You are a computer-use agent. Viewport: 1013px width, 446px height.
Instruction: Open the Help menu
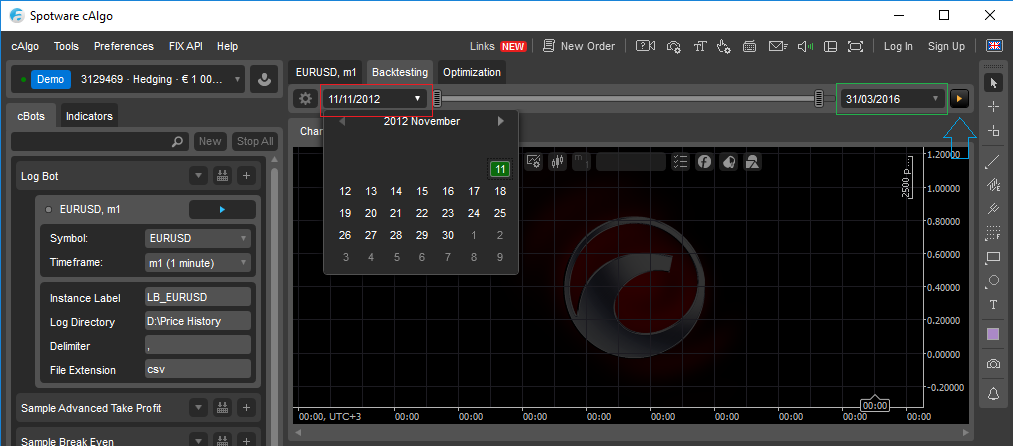(227, 46)
